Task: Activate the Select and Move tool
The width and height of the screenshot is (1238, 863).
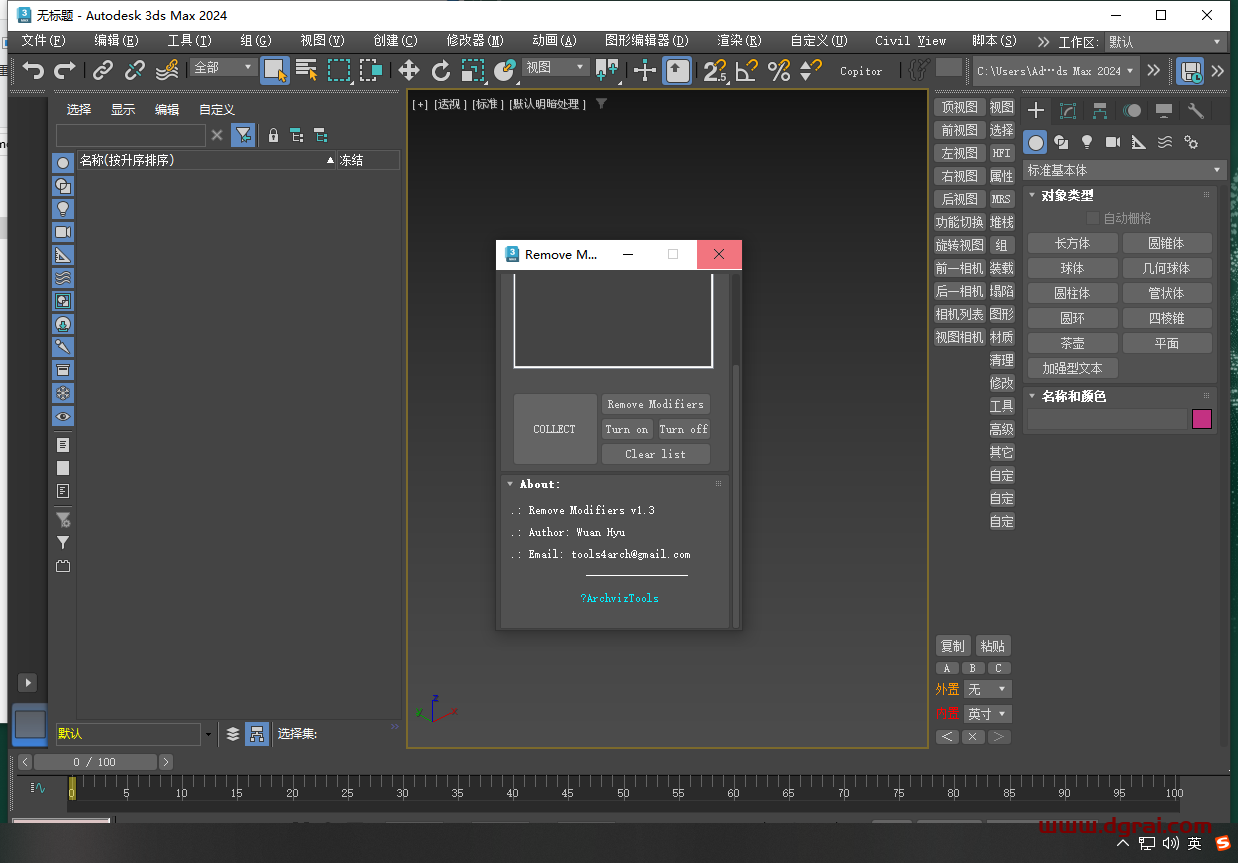Action: click(x=408, y=70)
